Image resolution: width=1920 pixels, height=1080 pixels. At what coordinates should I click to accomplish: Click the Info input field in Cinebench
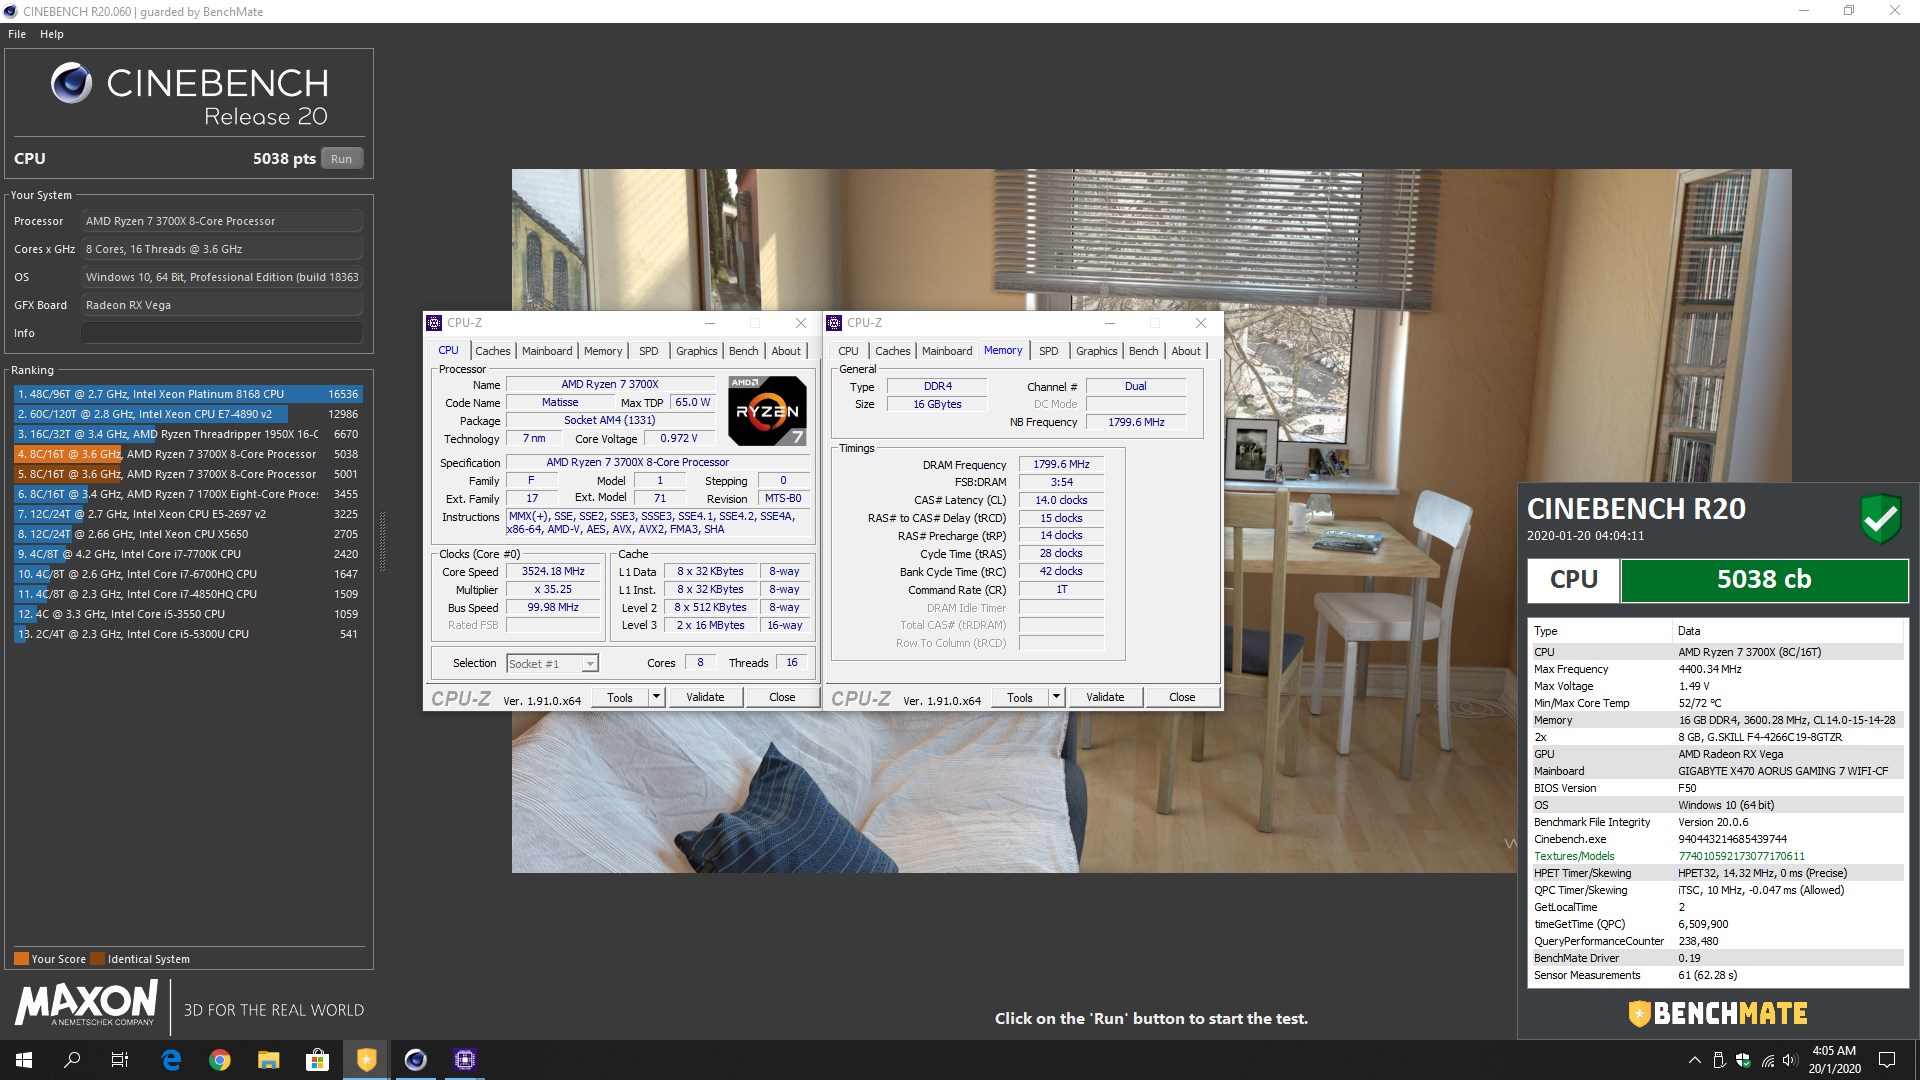pos(222,333)
